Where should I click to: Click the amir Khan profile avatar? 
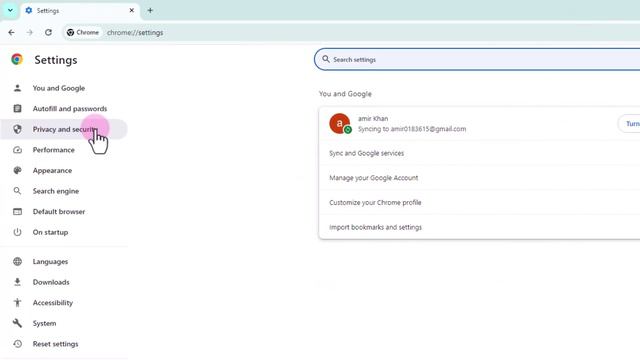(x=340, y=124)
